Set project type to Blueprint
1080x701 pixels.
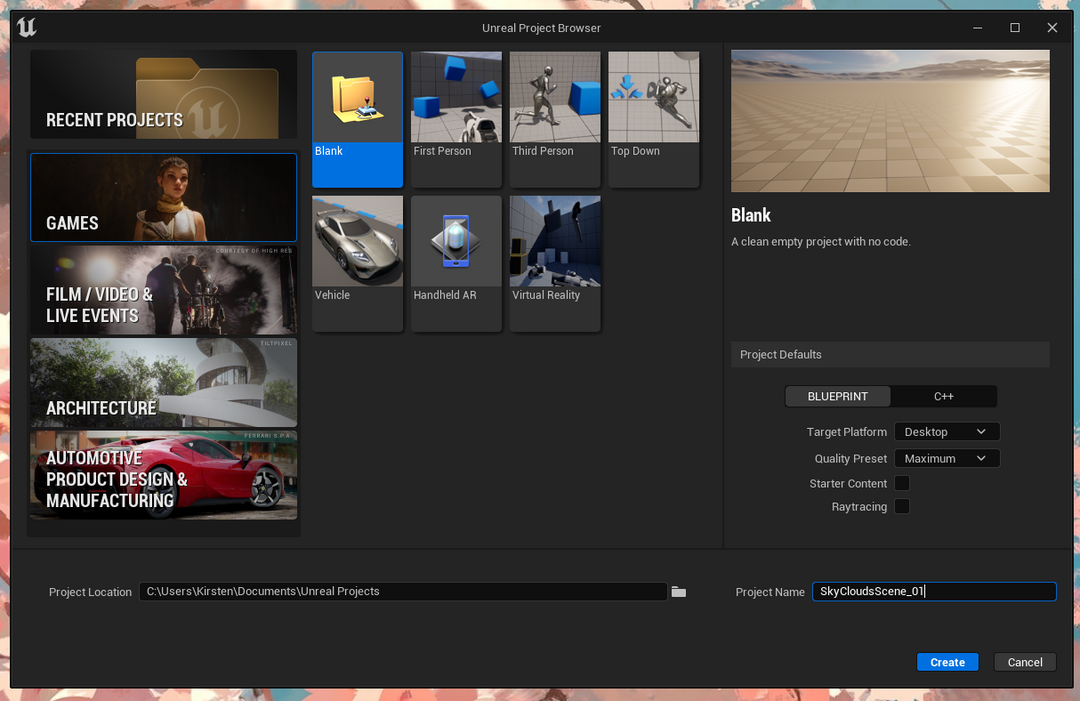click(x=838, y=396)
